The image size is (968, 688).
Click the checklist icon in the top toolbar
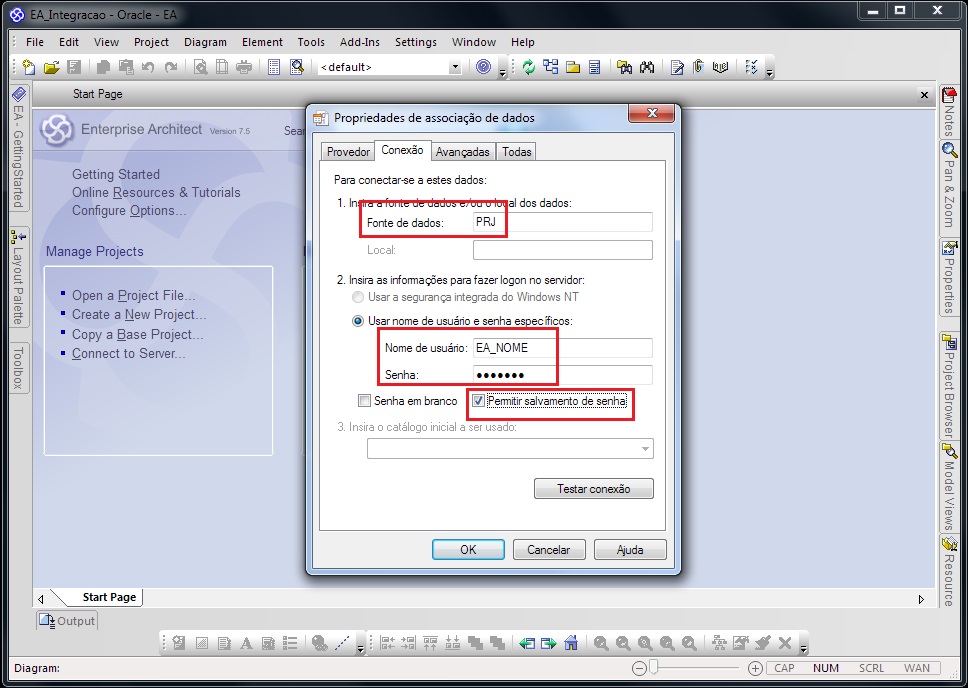click(x=751, y=67)
